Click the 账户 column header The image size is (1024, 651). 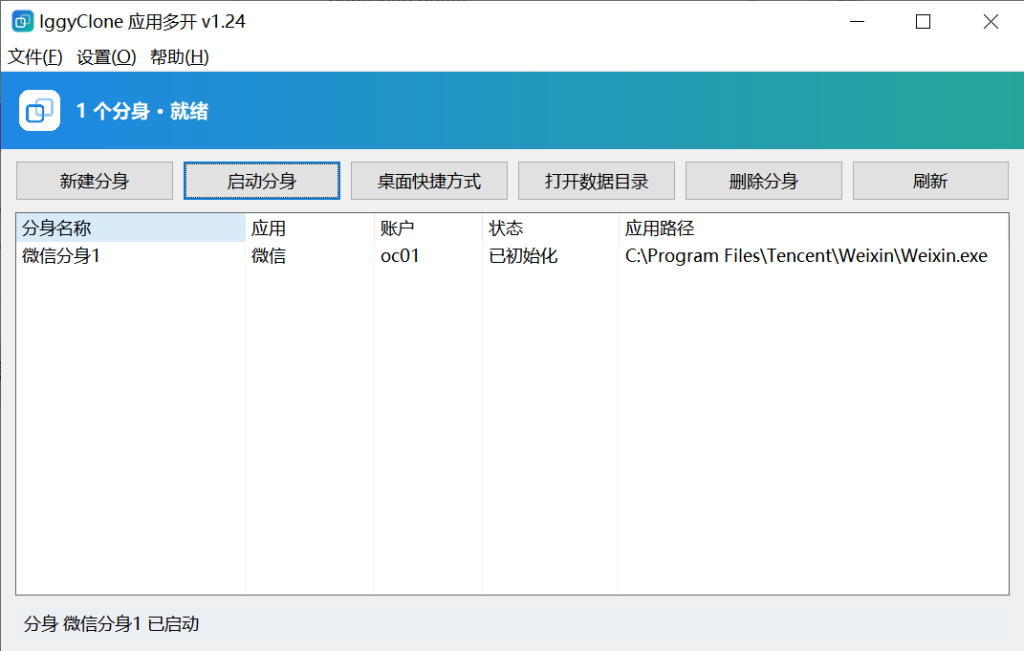(x=428, y=228)
